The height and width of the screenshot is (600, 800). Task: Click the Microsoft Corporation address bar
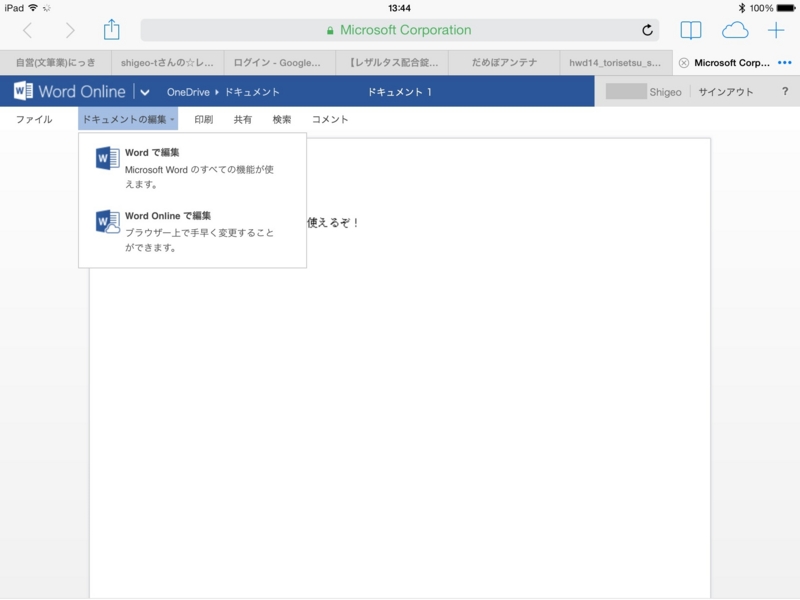[400, 28]
